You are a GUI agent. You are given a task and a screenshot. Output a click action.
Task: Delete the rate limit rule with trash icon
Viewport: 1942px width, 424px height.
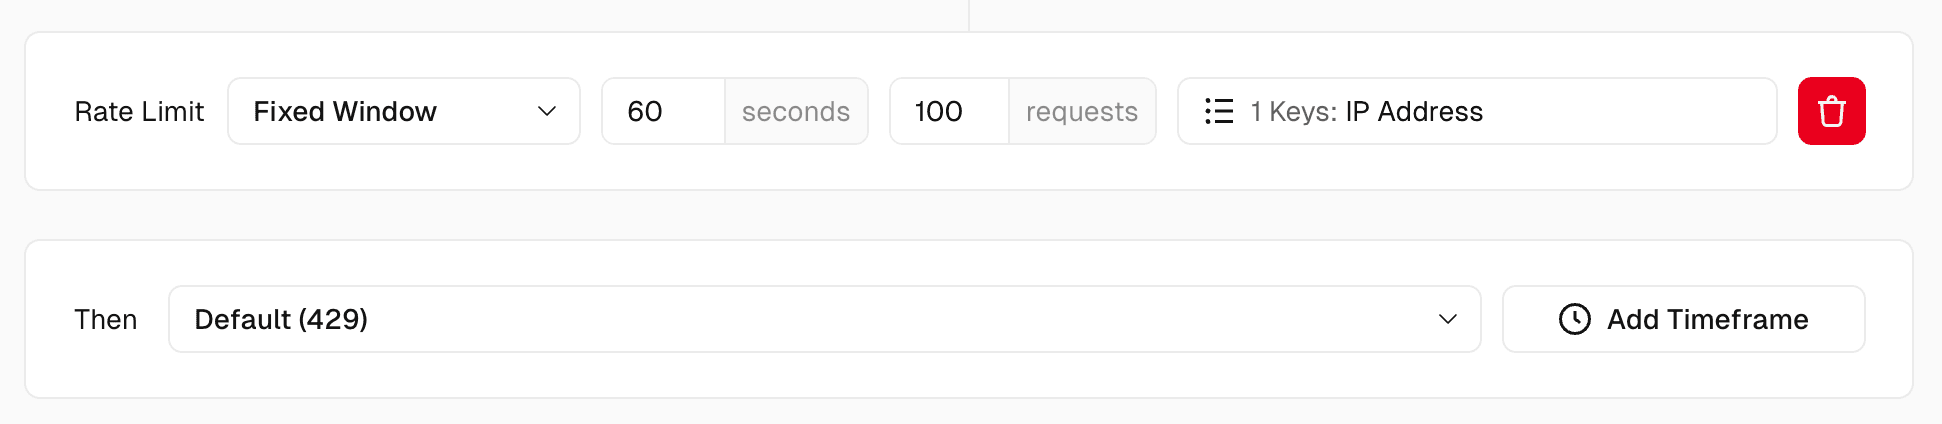click(x=1831, y=111)
